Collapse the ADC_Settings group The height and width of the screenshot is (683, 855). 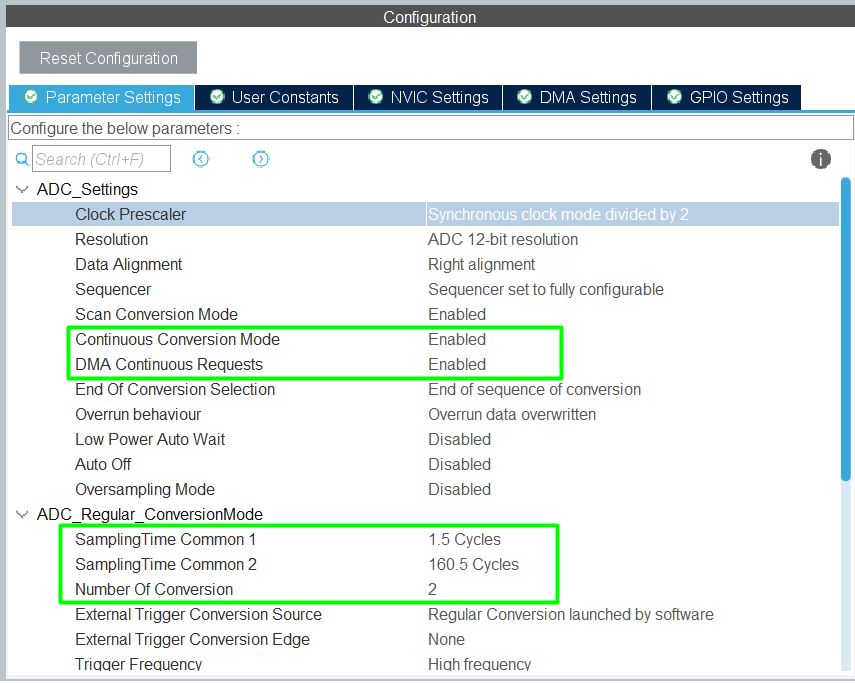pos(22,189)
